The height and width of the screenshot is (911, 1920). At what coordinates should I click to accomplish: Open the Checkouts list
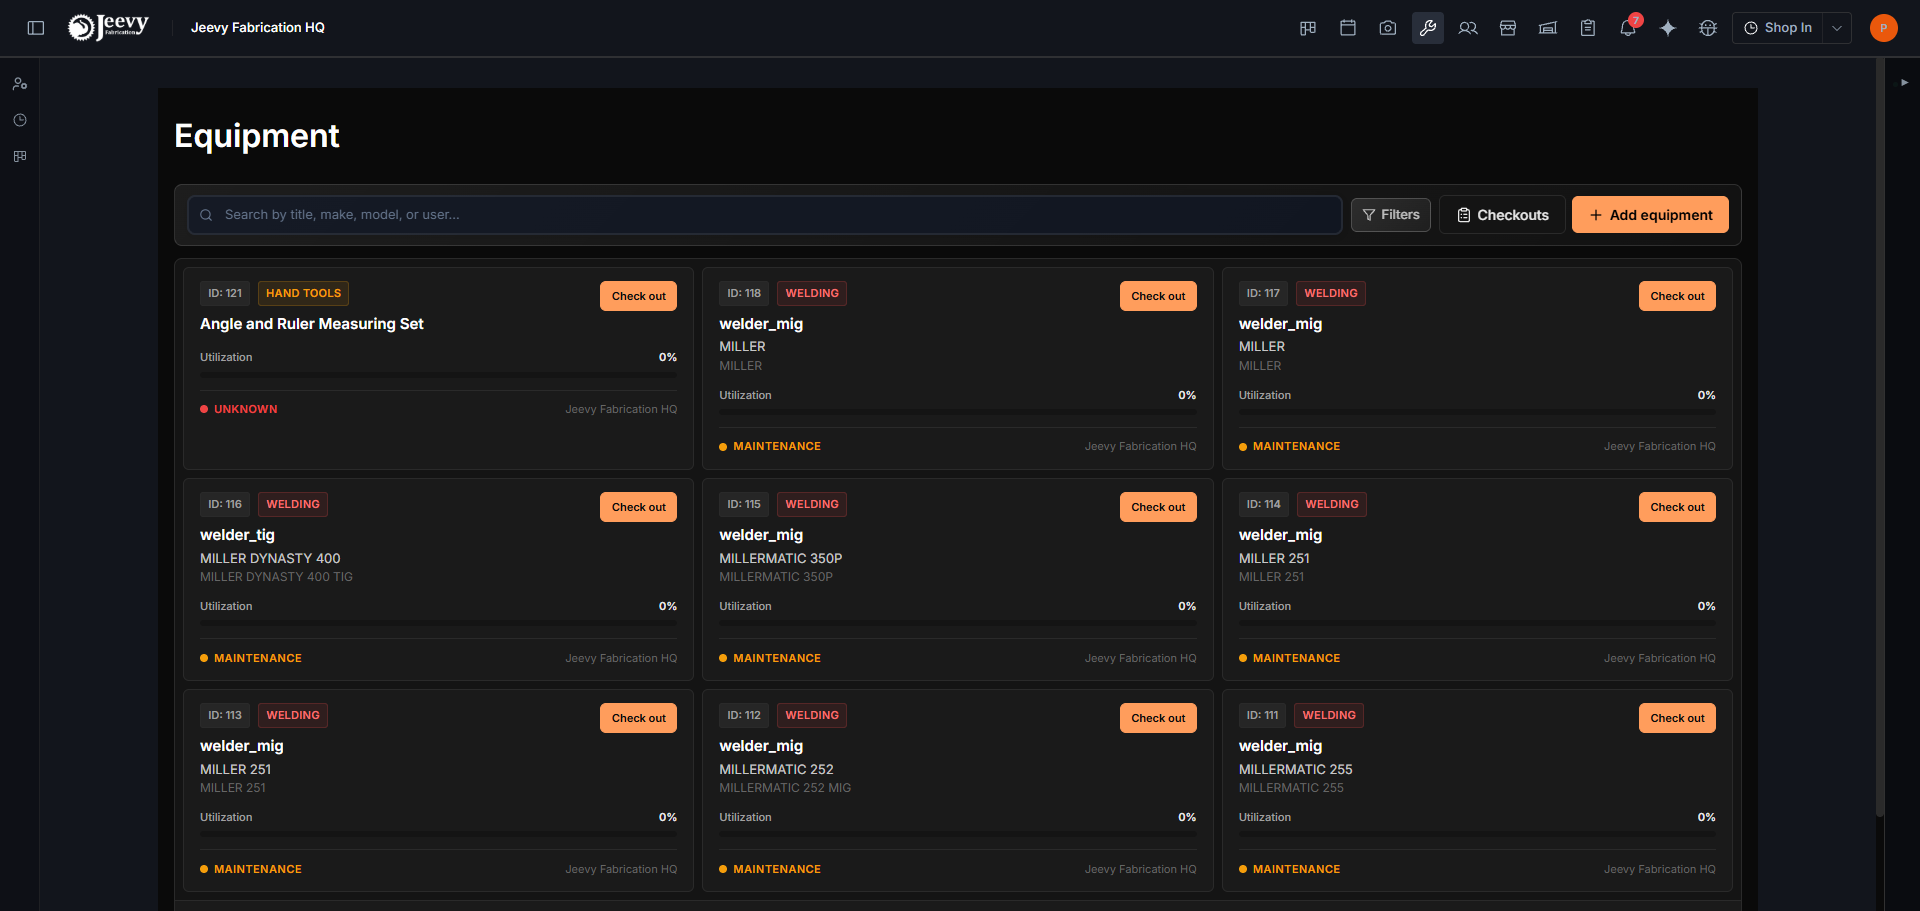pyautogui.click(x=1502, y=215)
